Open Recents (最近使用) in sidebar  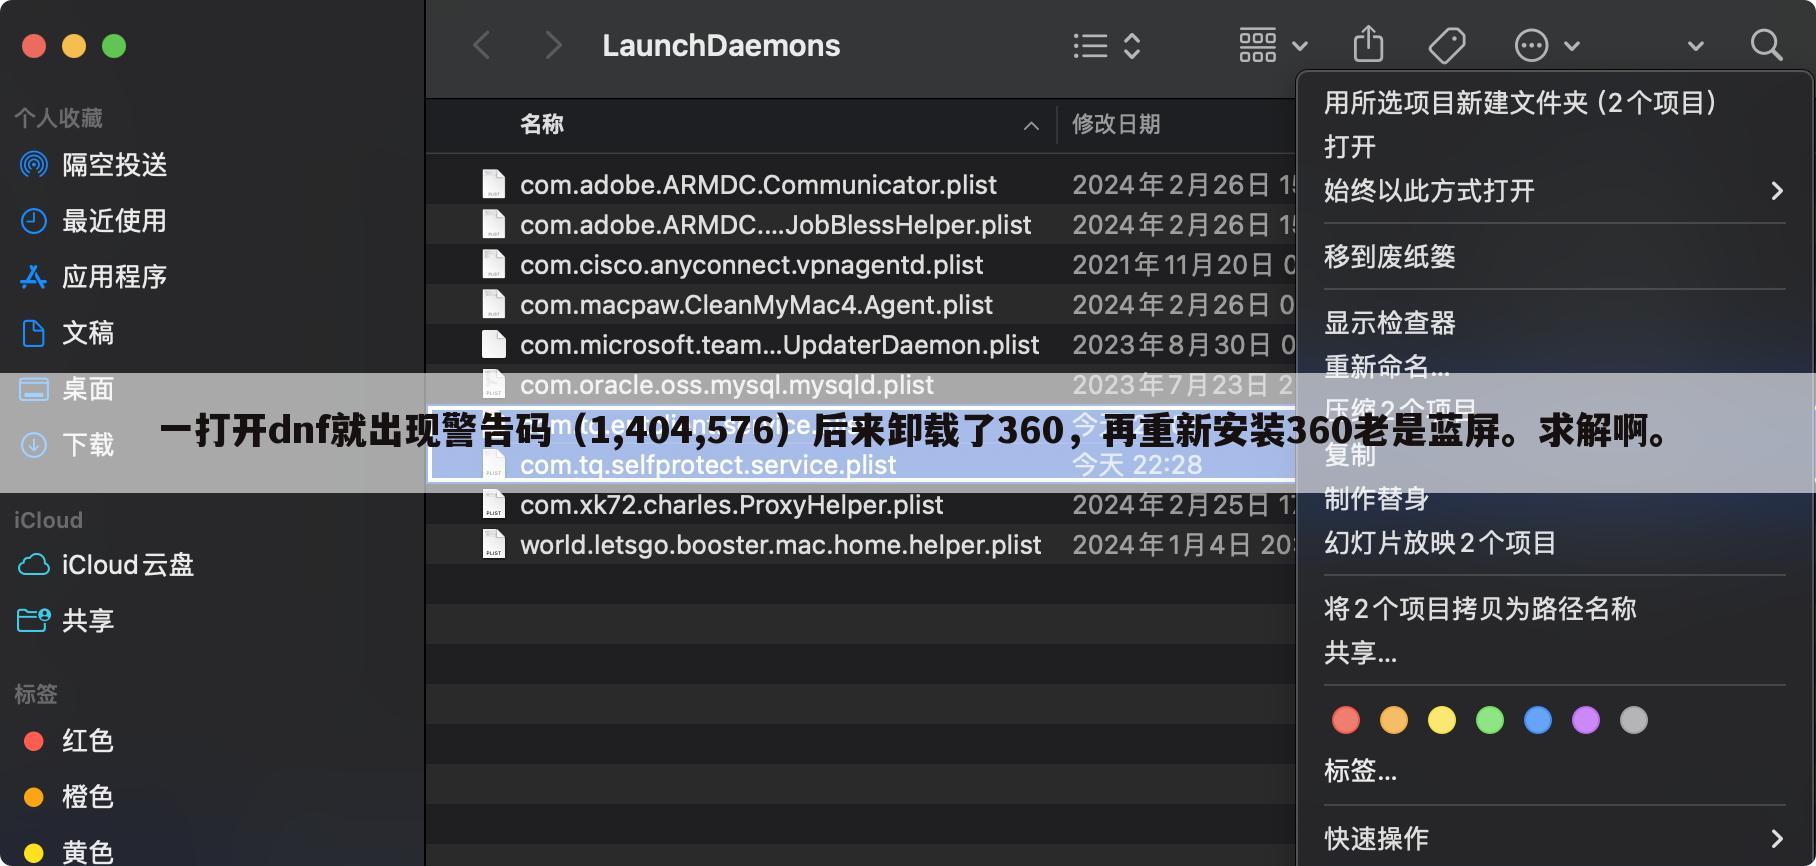(x=94, y=221)
